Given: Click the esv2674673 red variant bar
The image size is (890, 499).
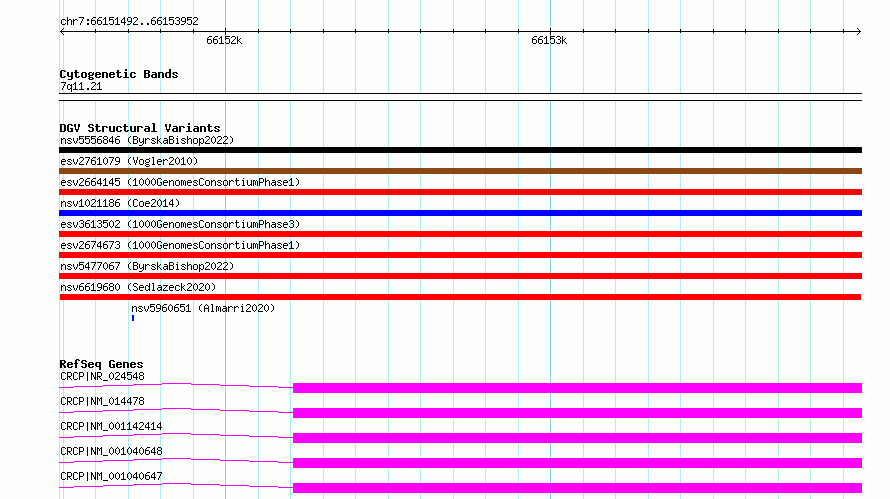Looking at the screenshot, I should click(460, 255).
